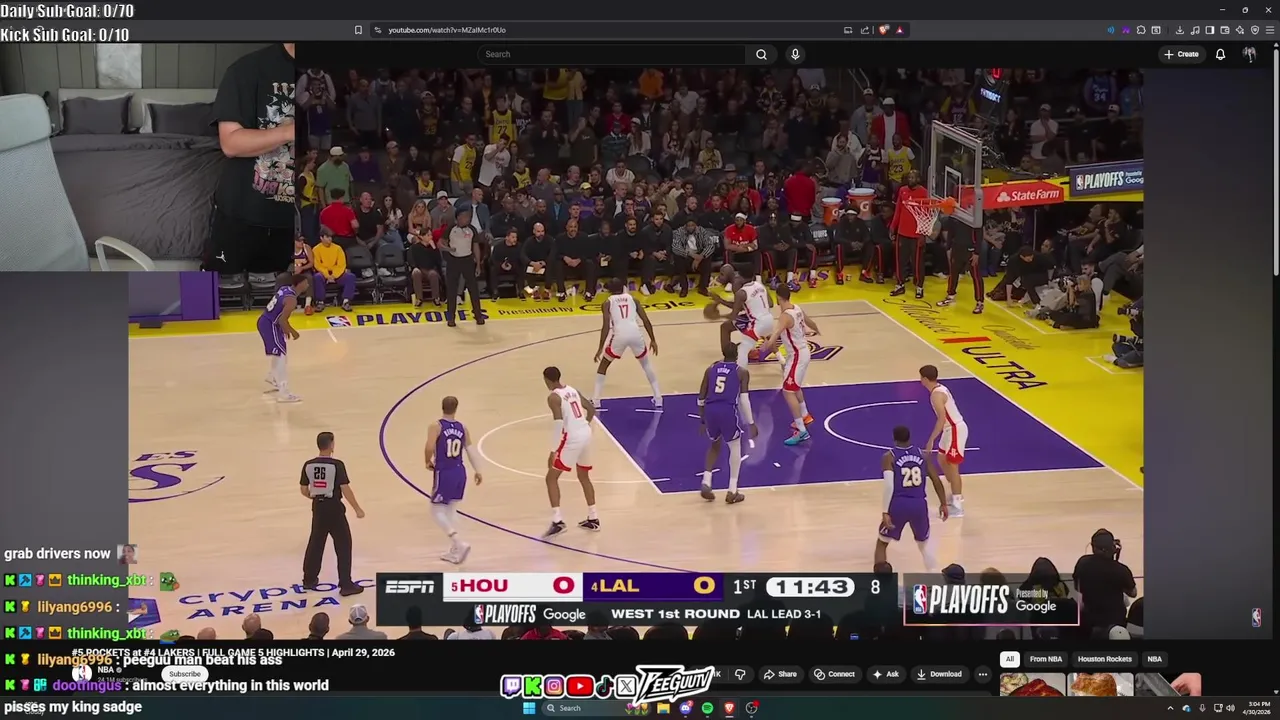This screenshot has width=1280, height=720.
Task: Select the Houston Rockets filter chip
Action: tap(1105, 659)
